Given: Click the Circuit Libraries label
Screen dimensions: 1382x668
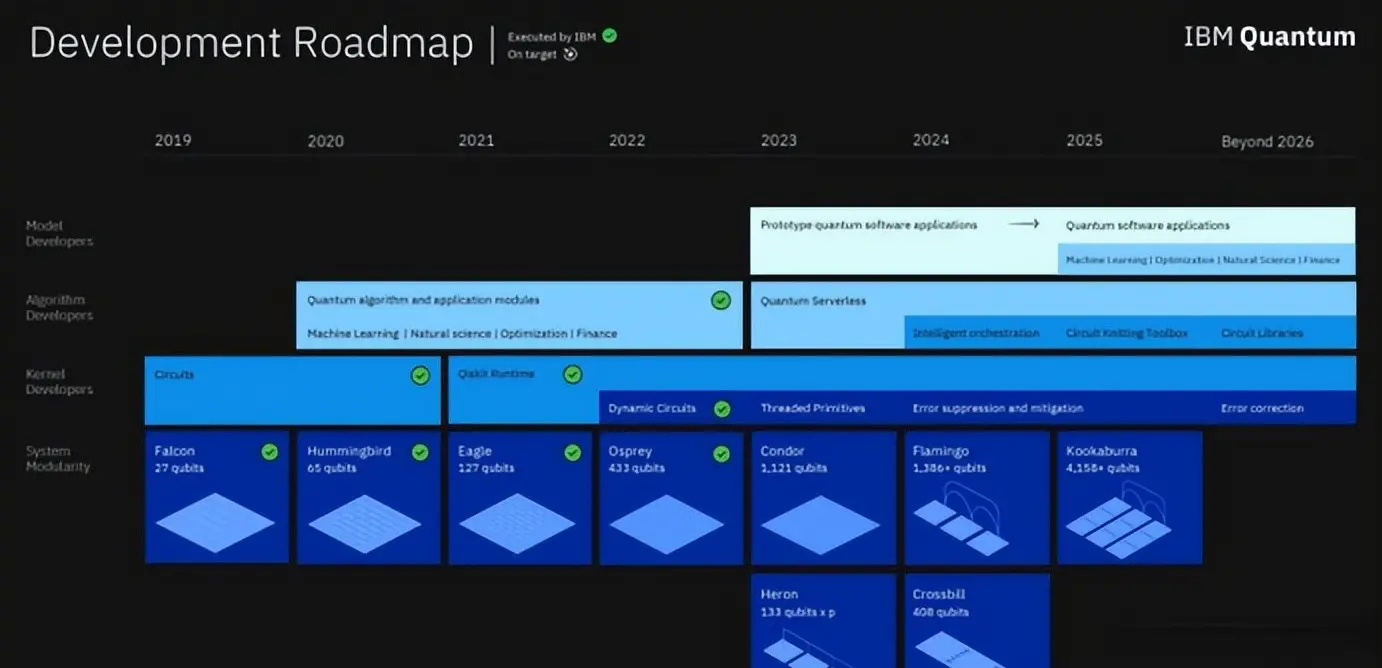Looking at the screenshot, I should click(1262, 333).
